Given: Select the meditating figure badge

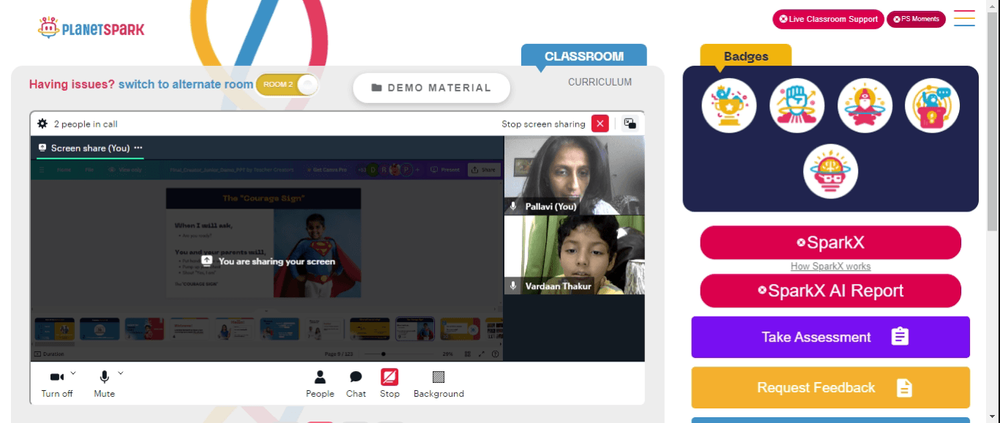Looking at the screenshot, I should [864, 105].
